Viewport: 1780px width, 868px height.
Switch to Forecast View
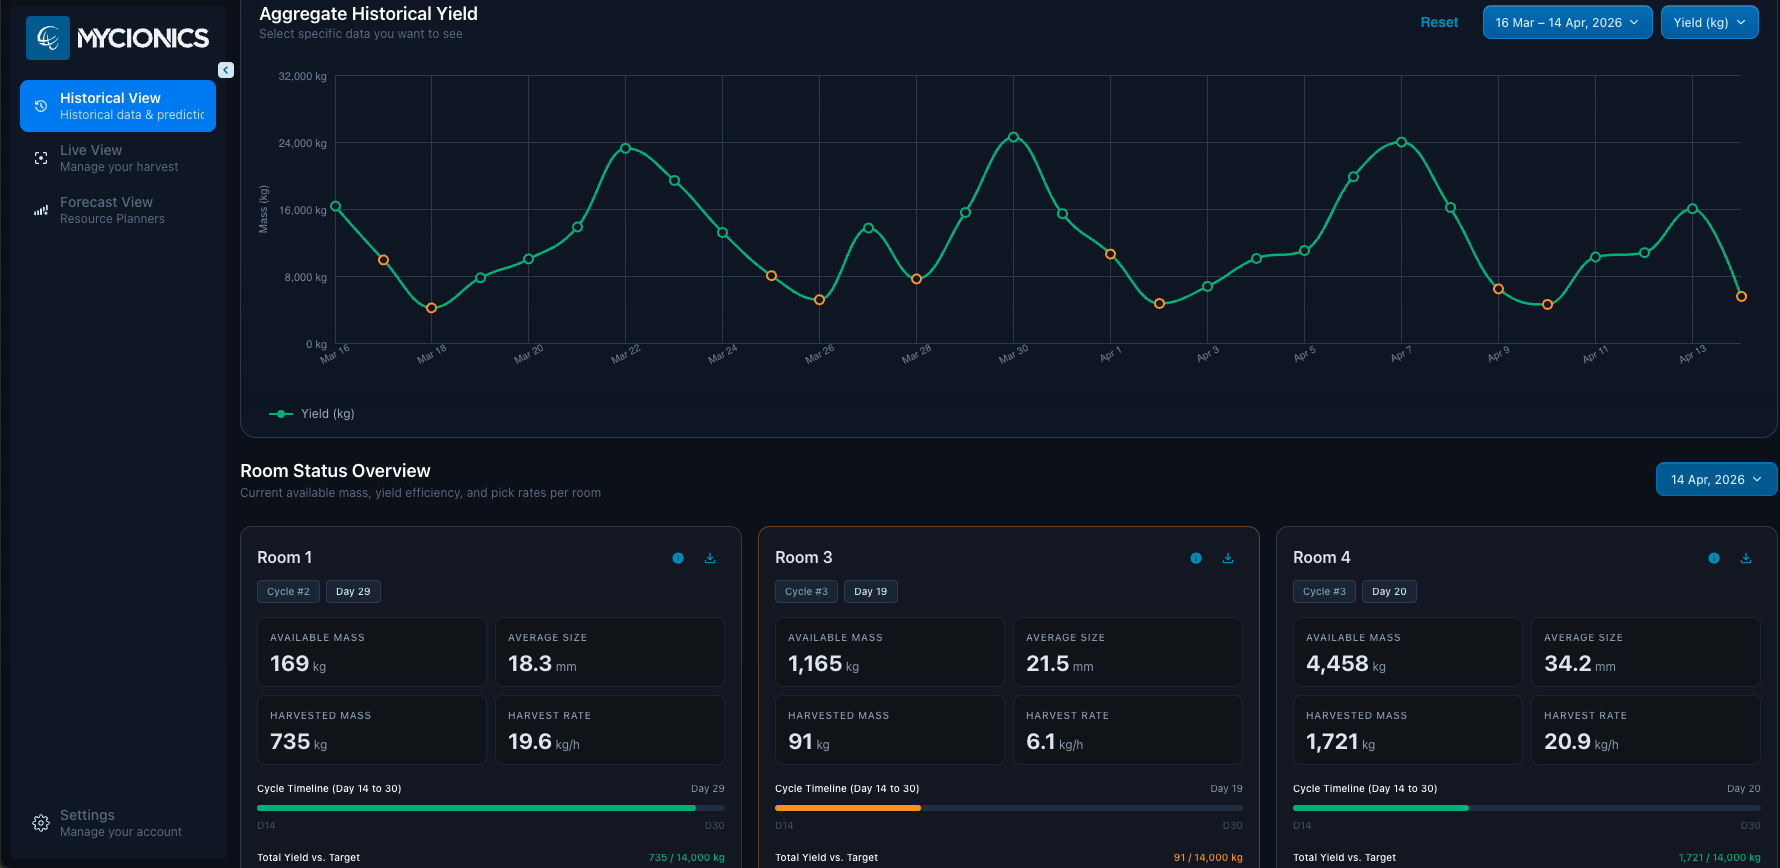click(118, 210)
